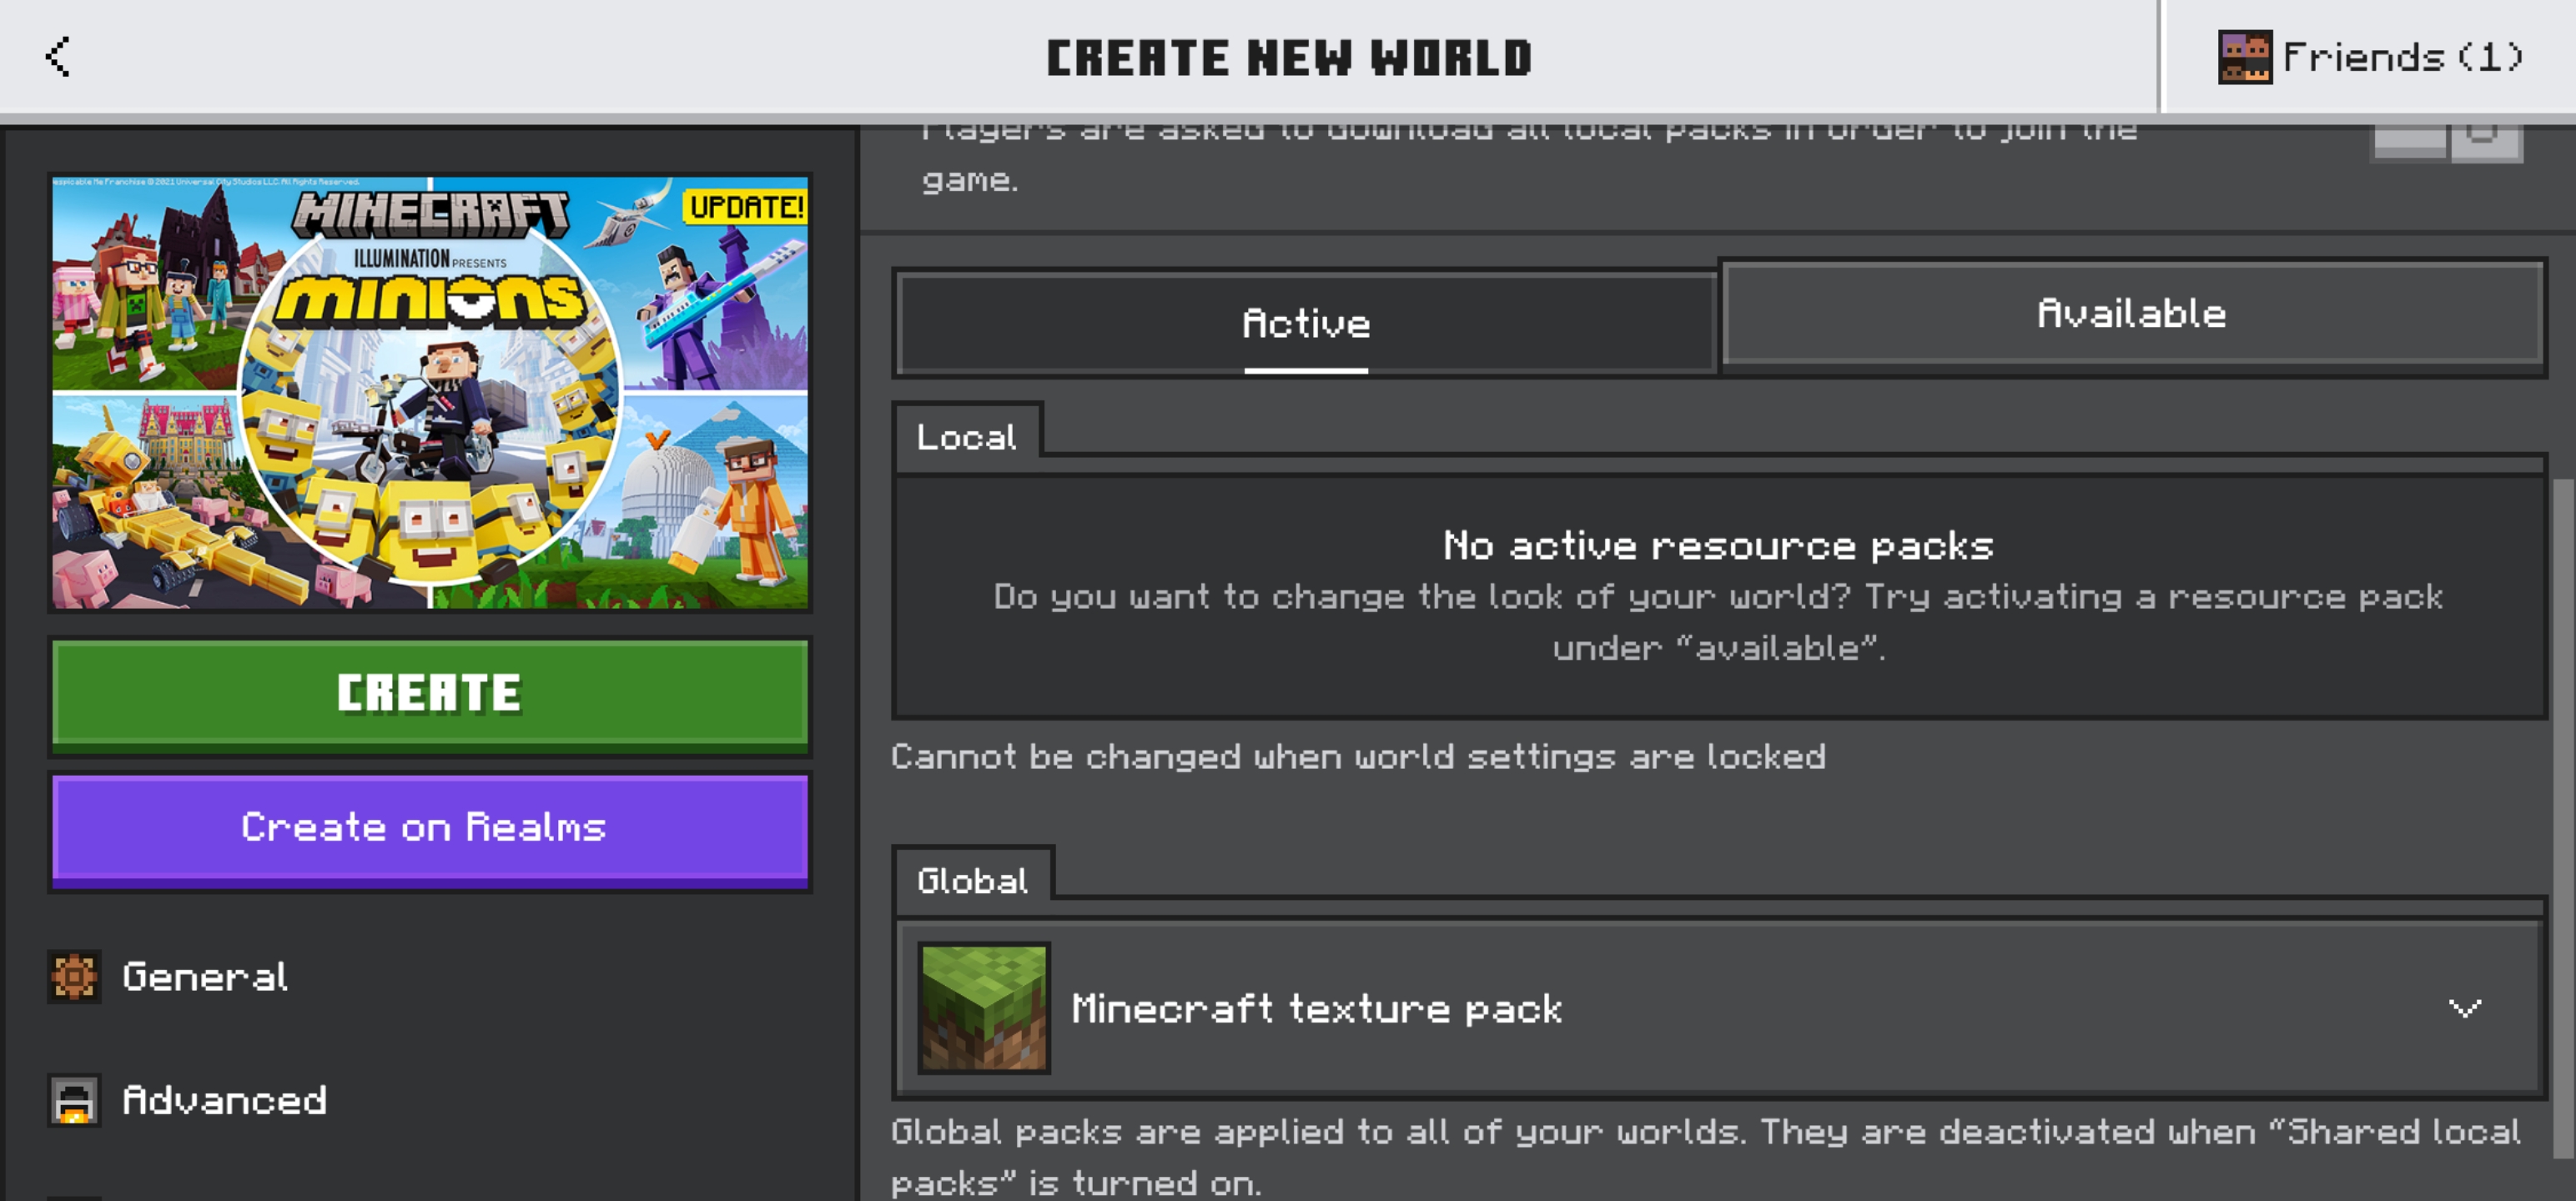The width and height of the screenshot is (2576, 1201).
Task: Open the Advanced settings section
Action: 224,1100
